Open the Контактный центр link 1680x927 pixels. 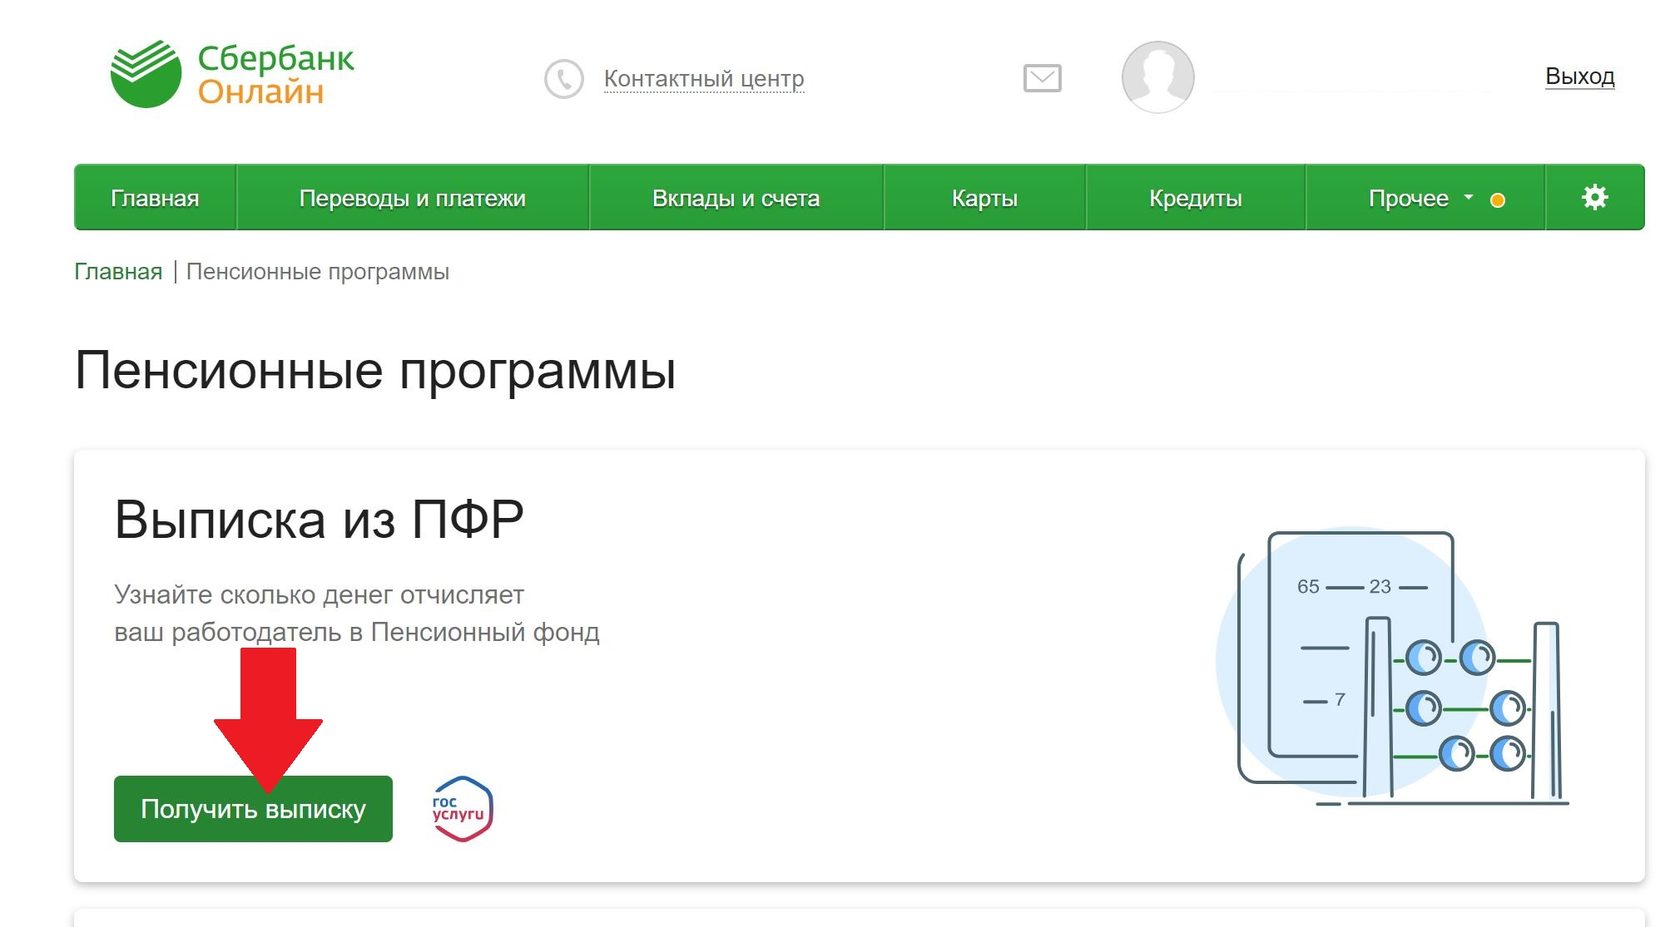click(x=704, y=79)
